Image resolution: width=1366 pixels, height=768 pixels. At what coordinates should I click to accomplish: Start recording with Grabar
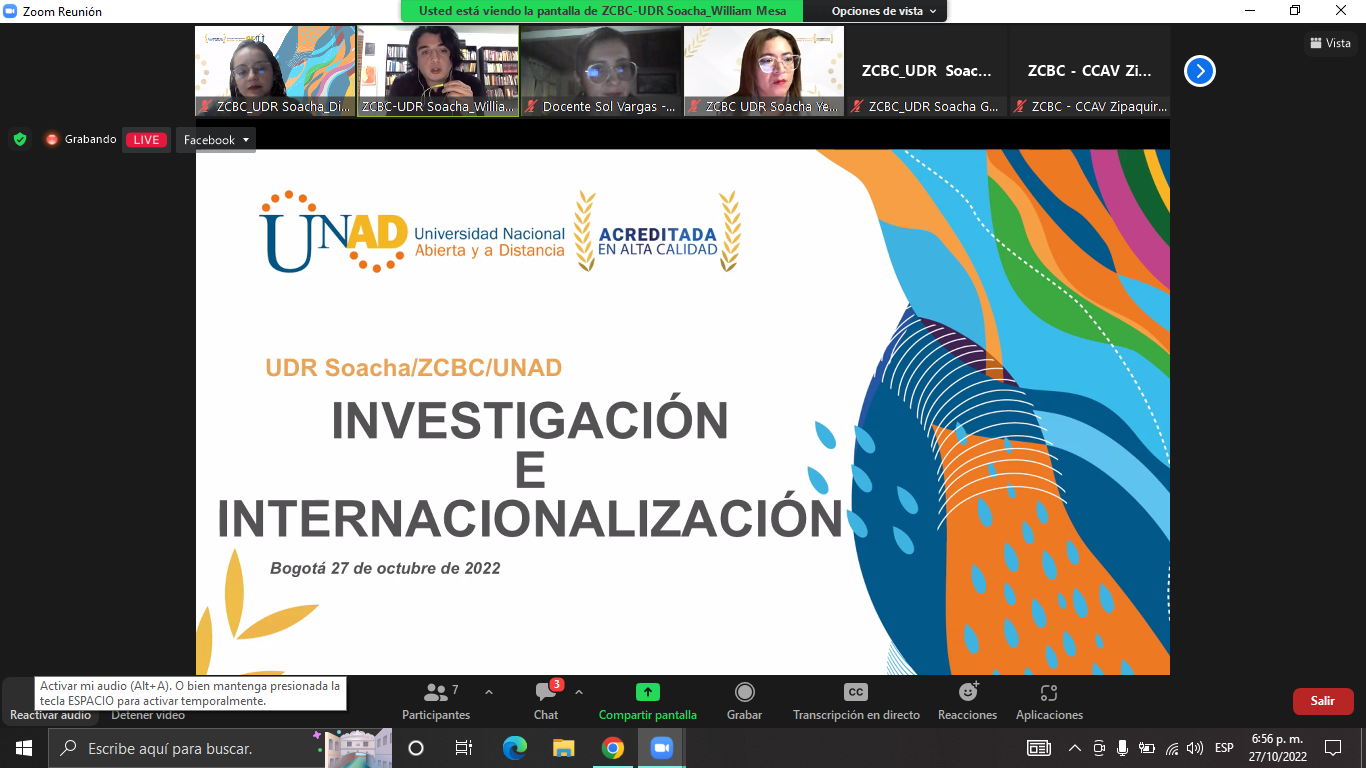coord(744,701)
